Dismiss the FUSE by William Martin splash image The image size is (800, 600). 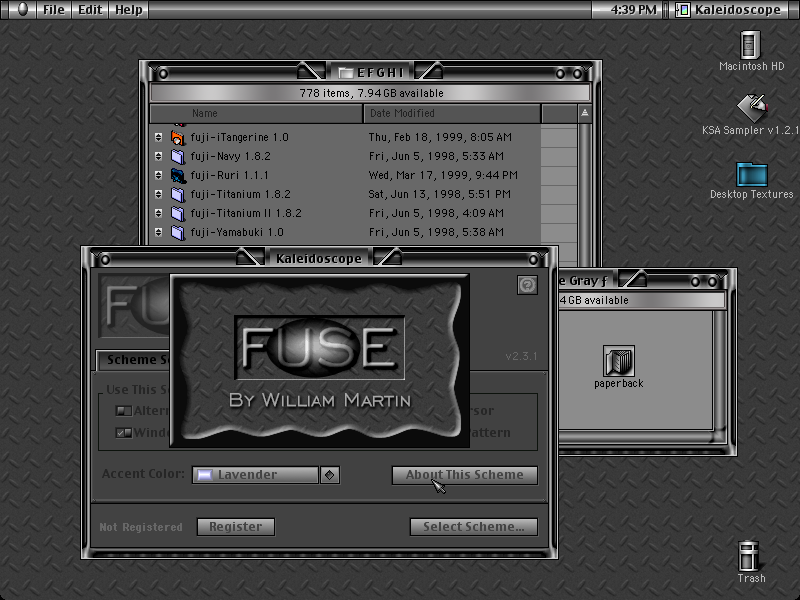click(x=319, y=361)
